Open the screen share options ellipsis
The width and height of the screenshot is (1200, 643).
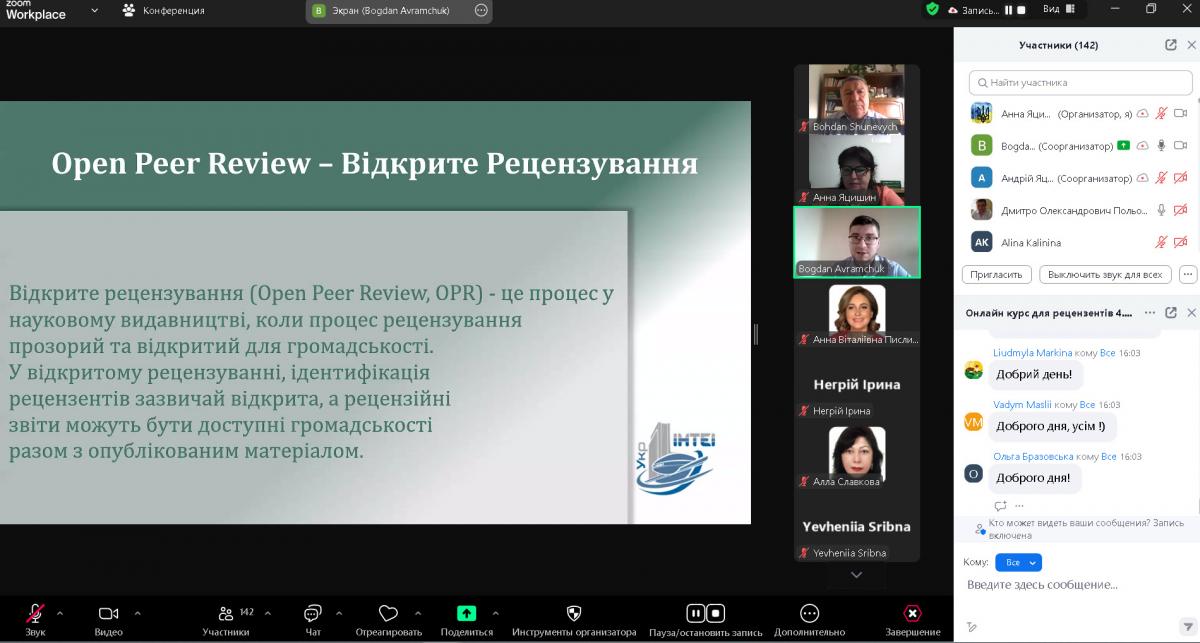[x=480, y=11]
